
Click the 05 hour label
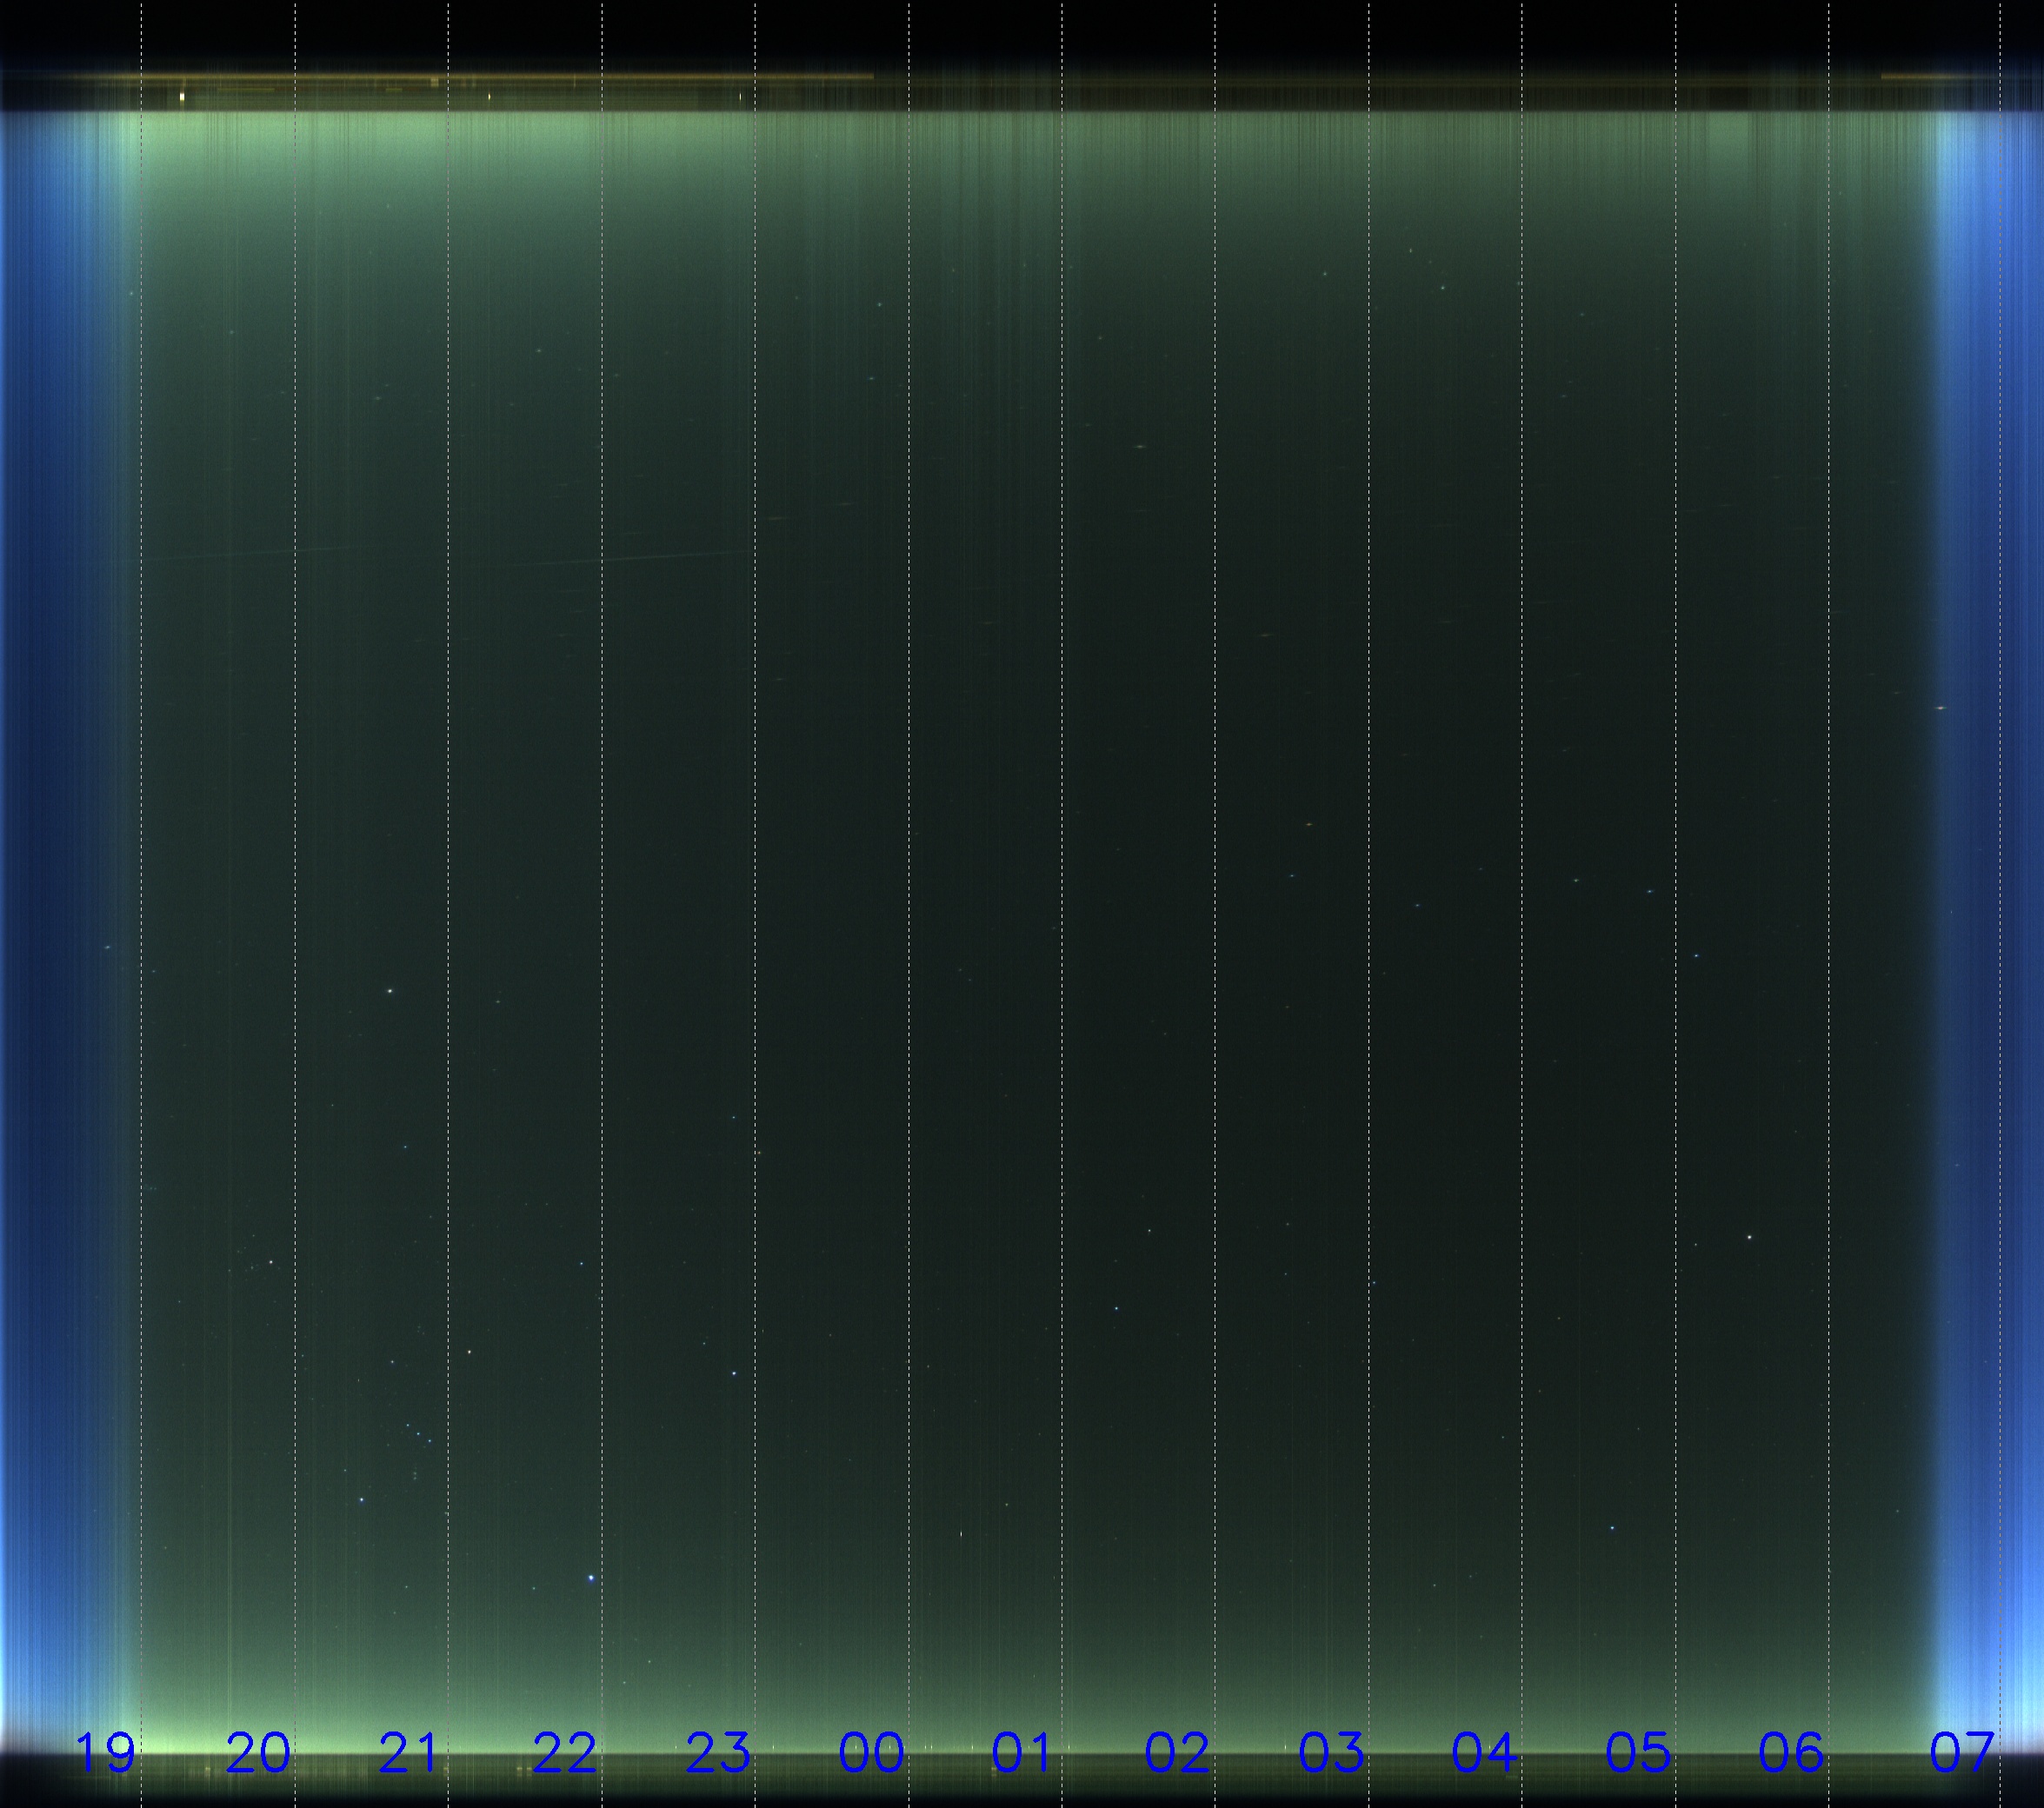(1638, 1753)
